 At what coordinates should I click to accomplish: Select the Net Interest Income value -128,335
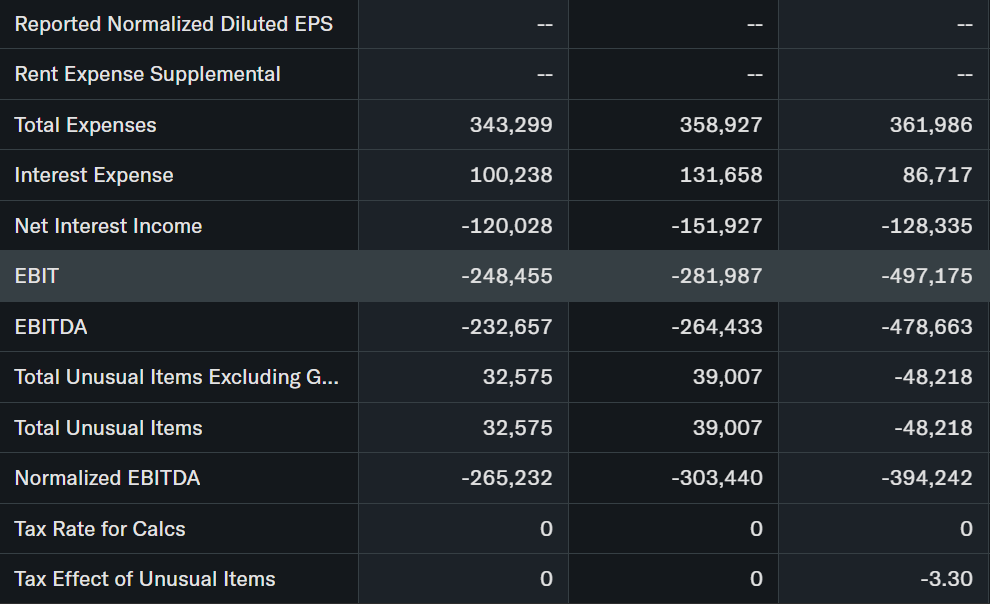click(x=926, y=226)
